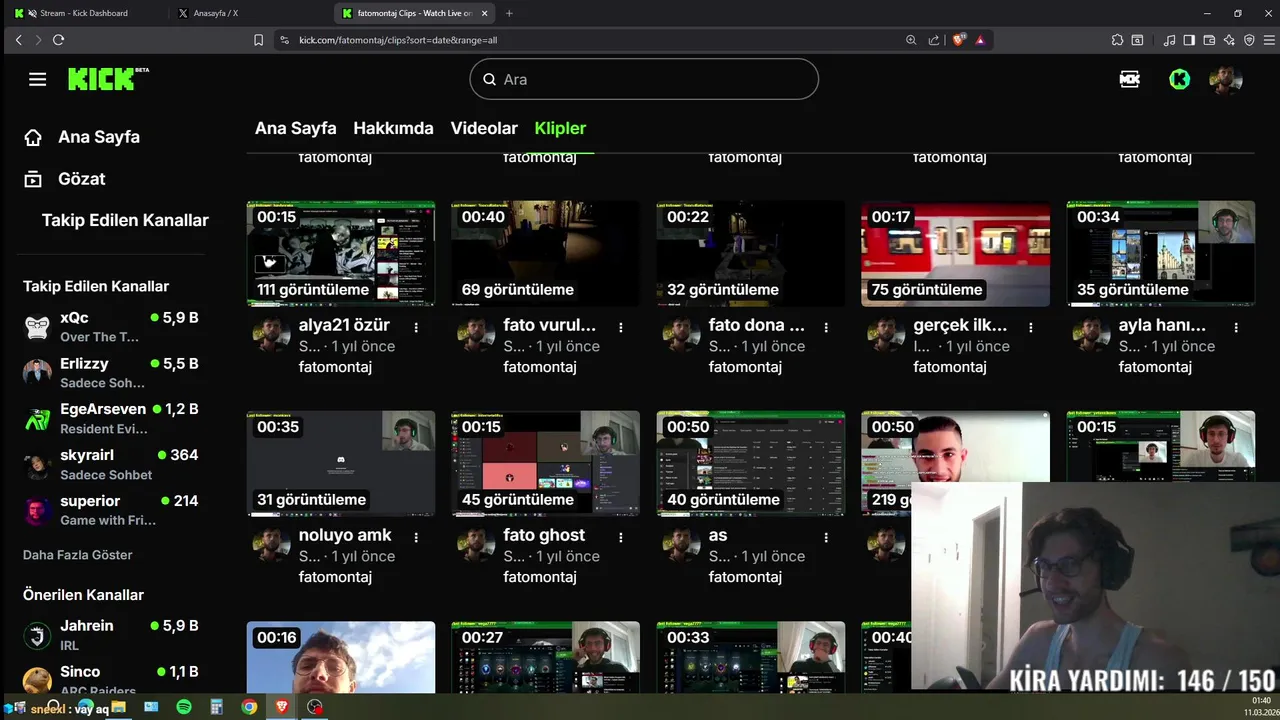This screenshot has height=720, width=1280.
Task: Open the browser main menu icon
Action: [1269, 40]
